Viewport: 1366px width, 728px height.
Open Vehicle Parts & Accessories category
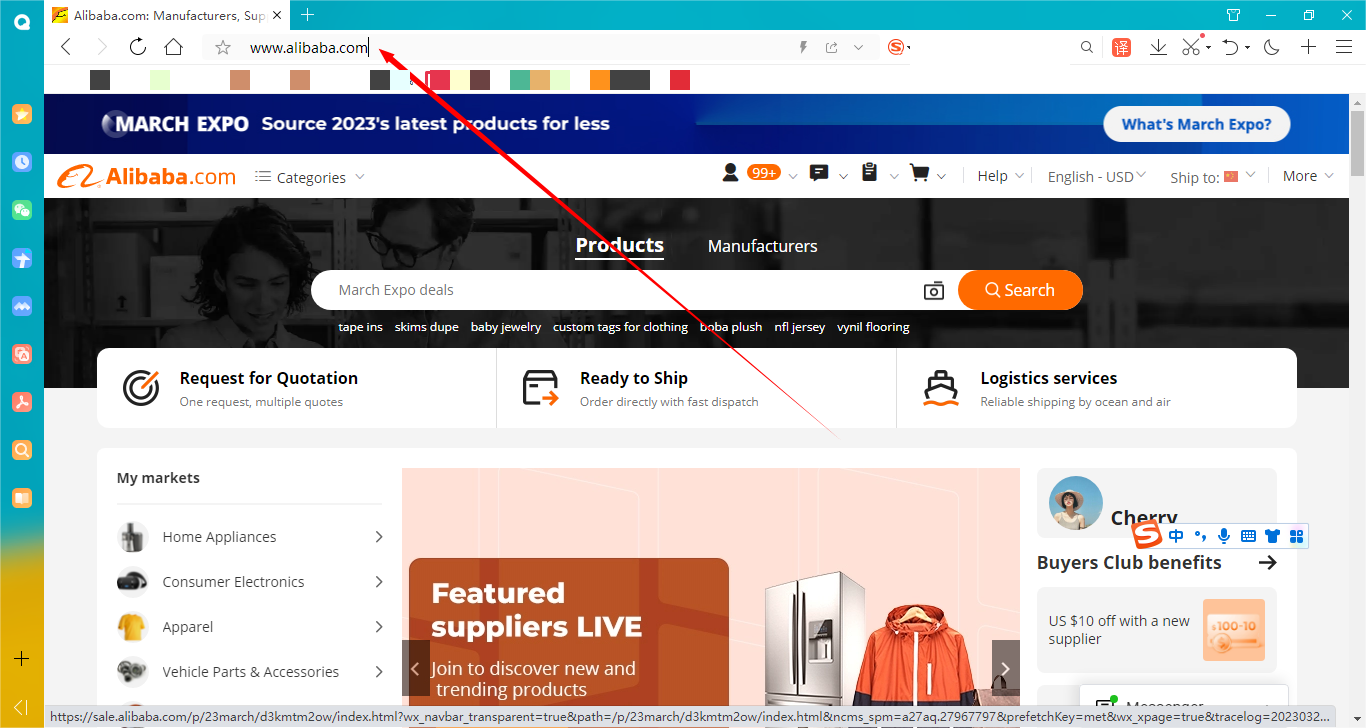(x=250, y=672)
